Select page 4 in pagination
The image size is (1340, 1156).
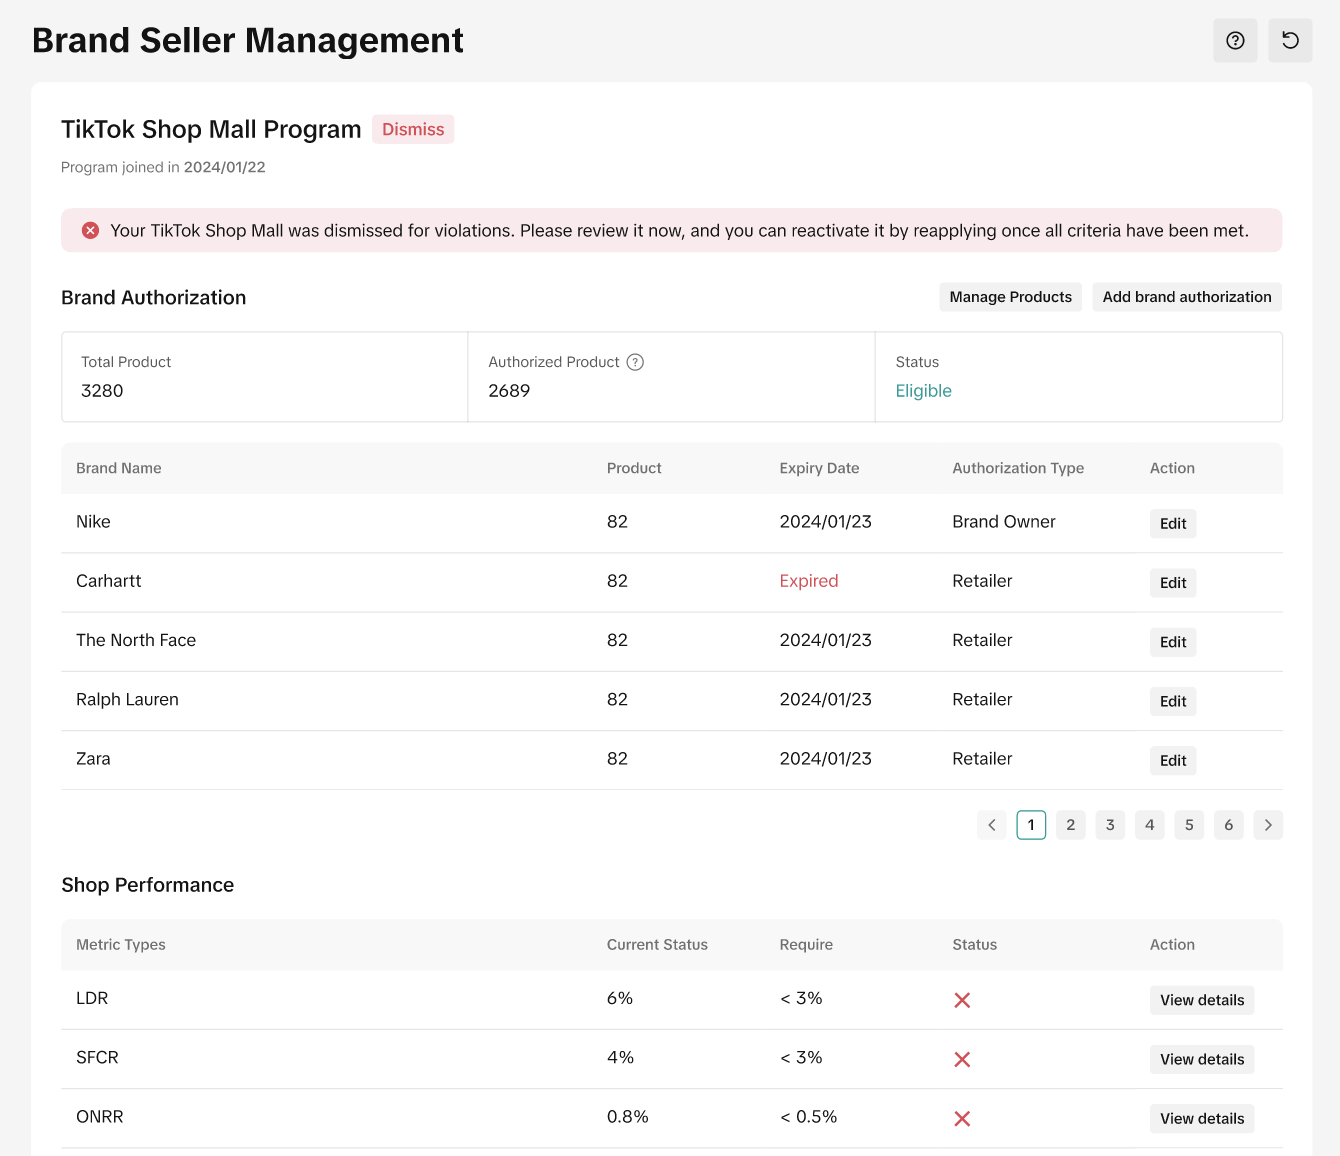click(1149, 825)
